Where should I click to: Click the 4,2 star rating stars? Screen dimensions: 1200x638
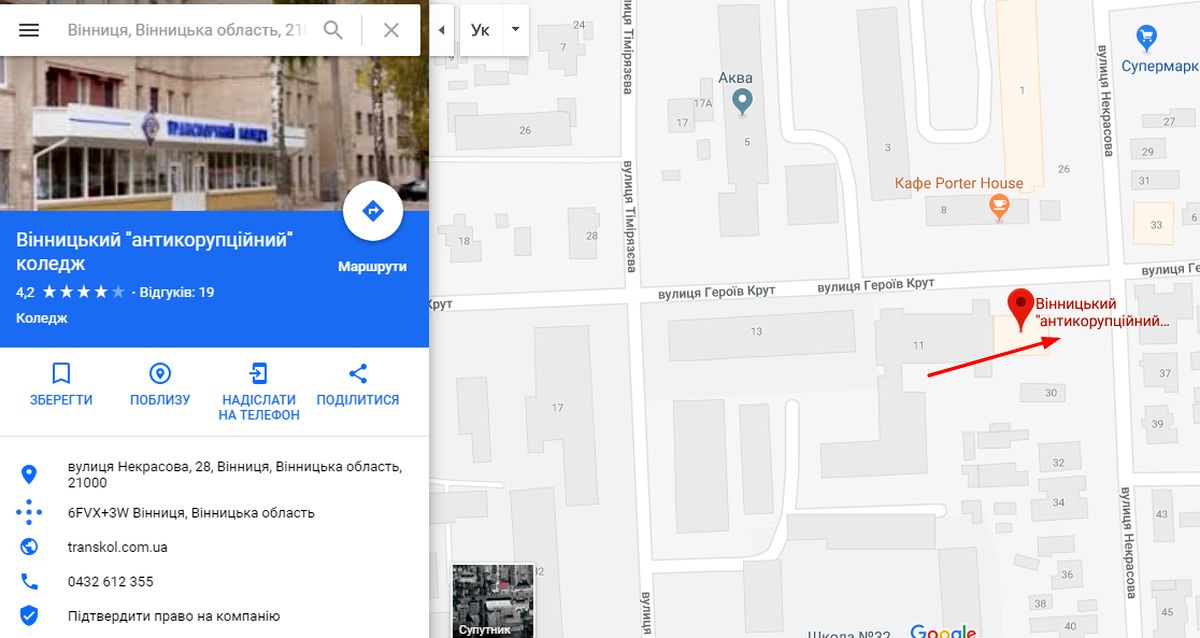84,293
